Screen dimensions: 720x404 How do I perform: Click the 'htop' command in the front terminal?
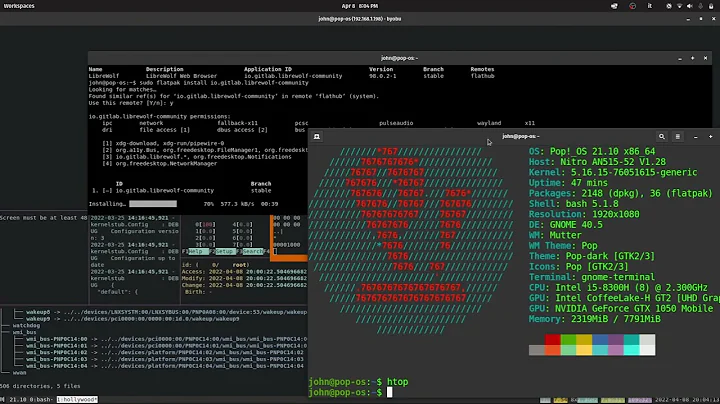(x=397, y=382)
